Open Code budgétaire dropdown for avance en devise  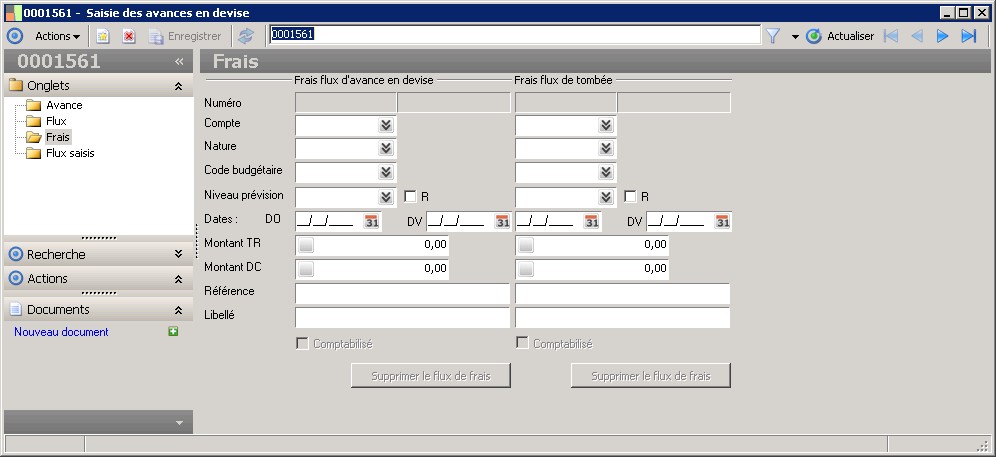[x=386, y=172]
